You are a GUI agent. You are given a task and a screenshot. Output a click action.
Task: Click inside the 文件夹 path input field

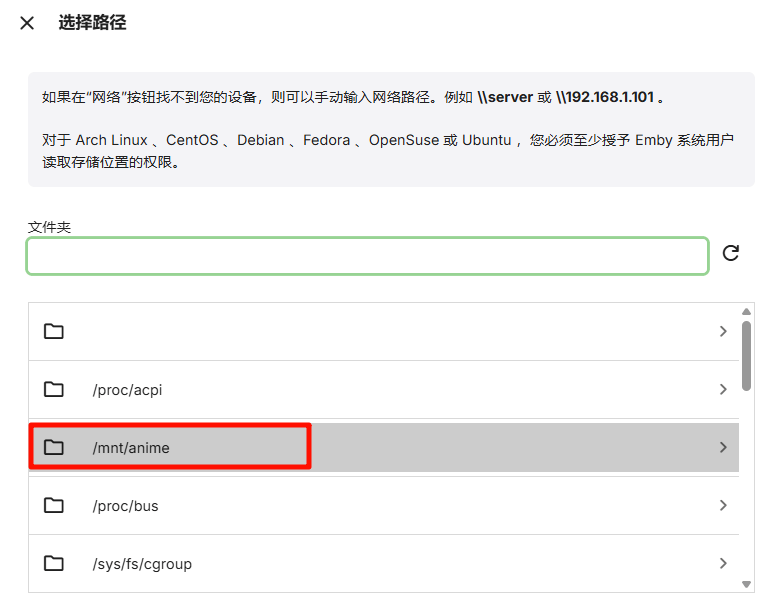click(x=367, y=256)
